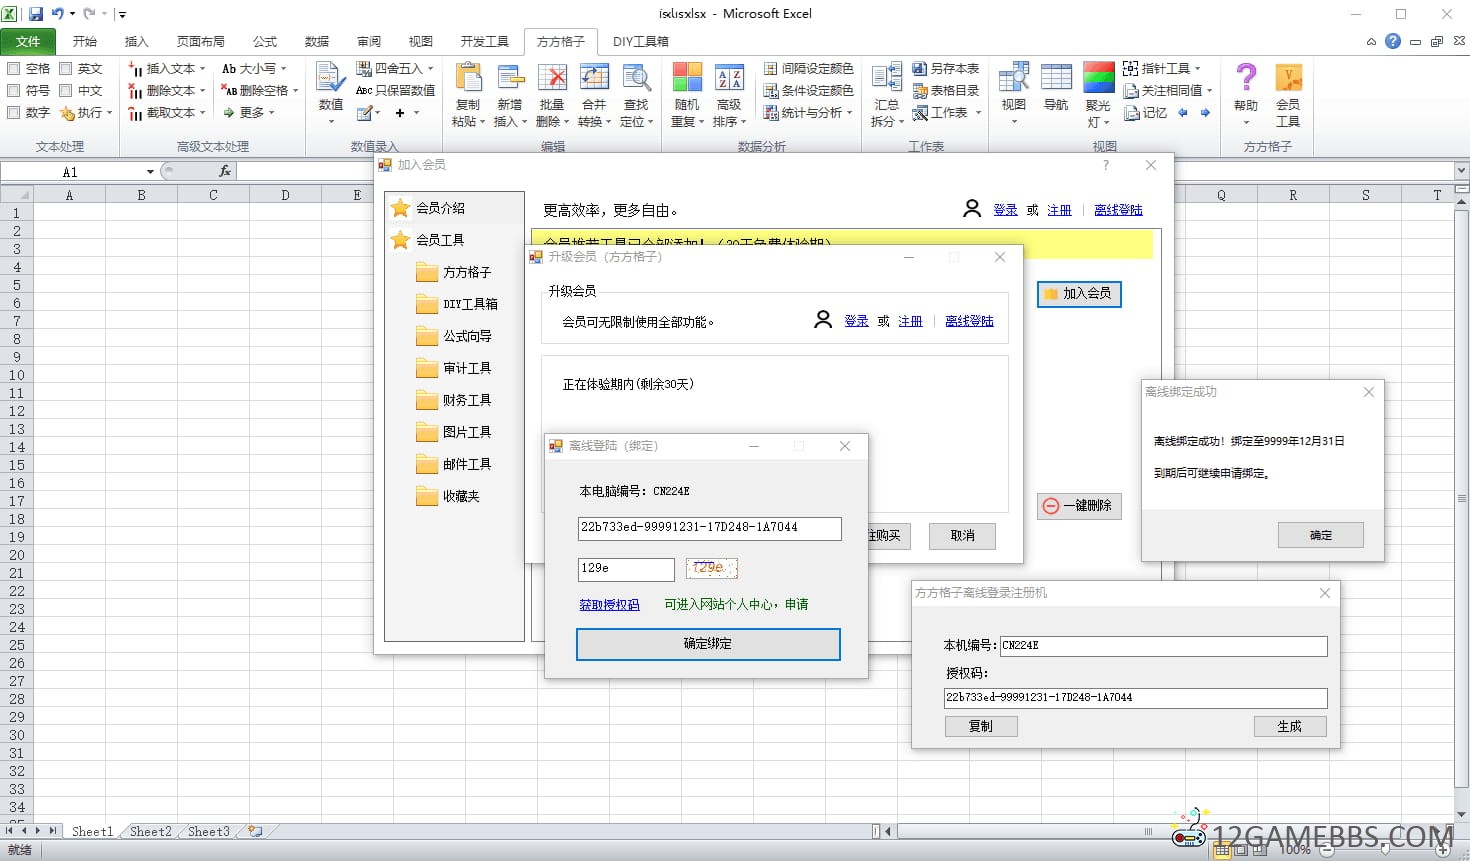Open the 会员工具 member tools icon
The image size is (1470, 861).
pos(1288,96)
